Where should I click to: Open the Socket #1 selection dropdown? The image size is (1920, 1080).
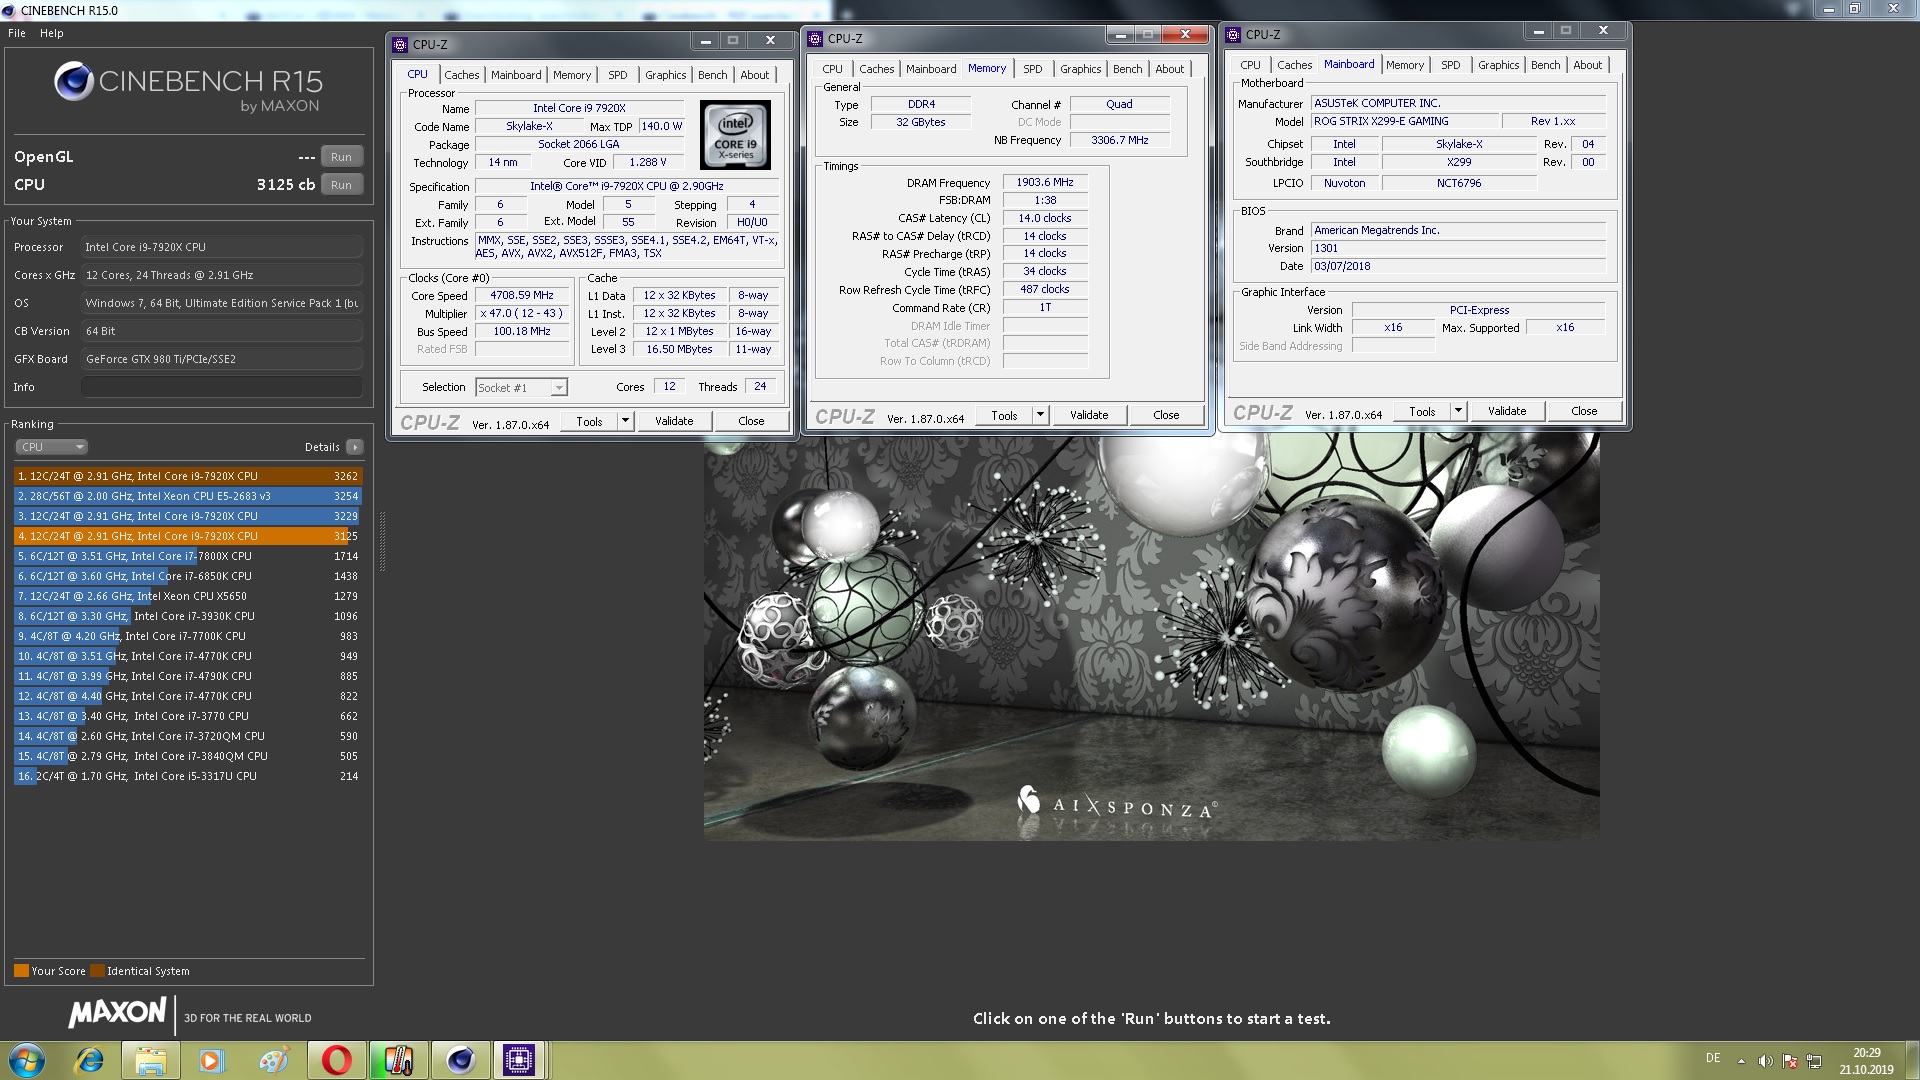click(x=521, y=388)
